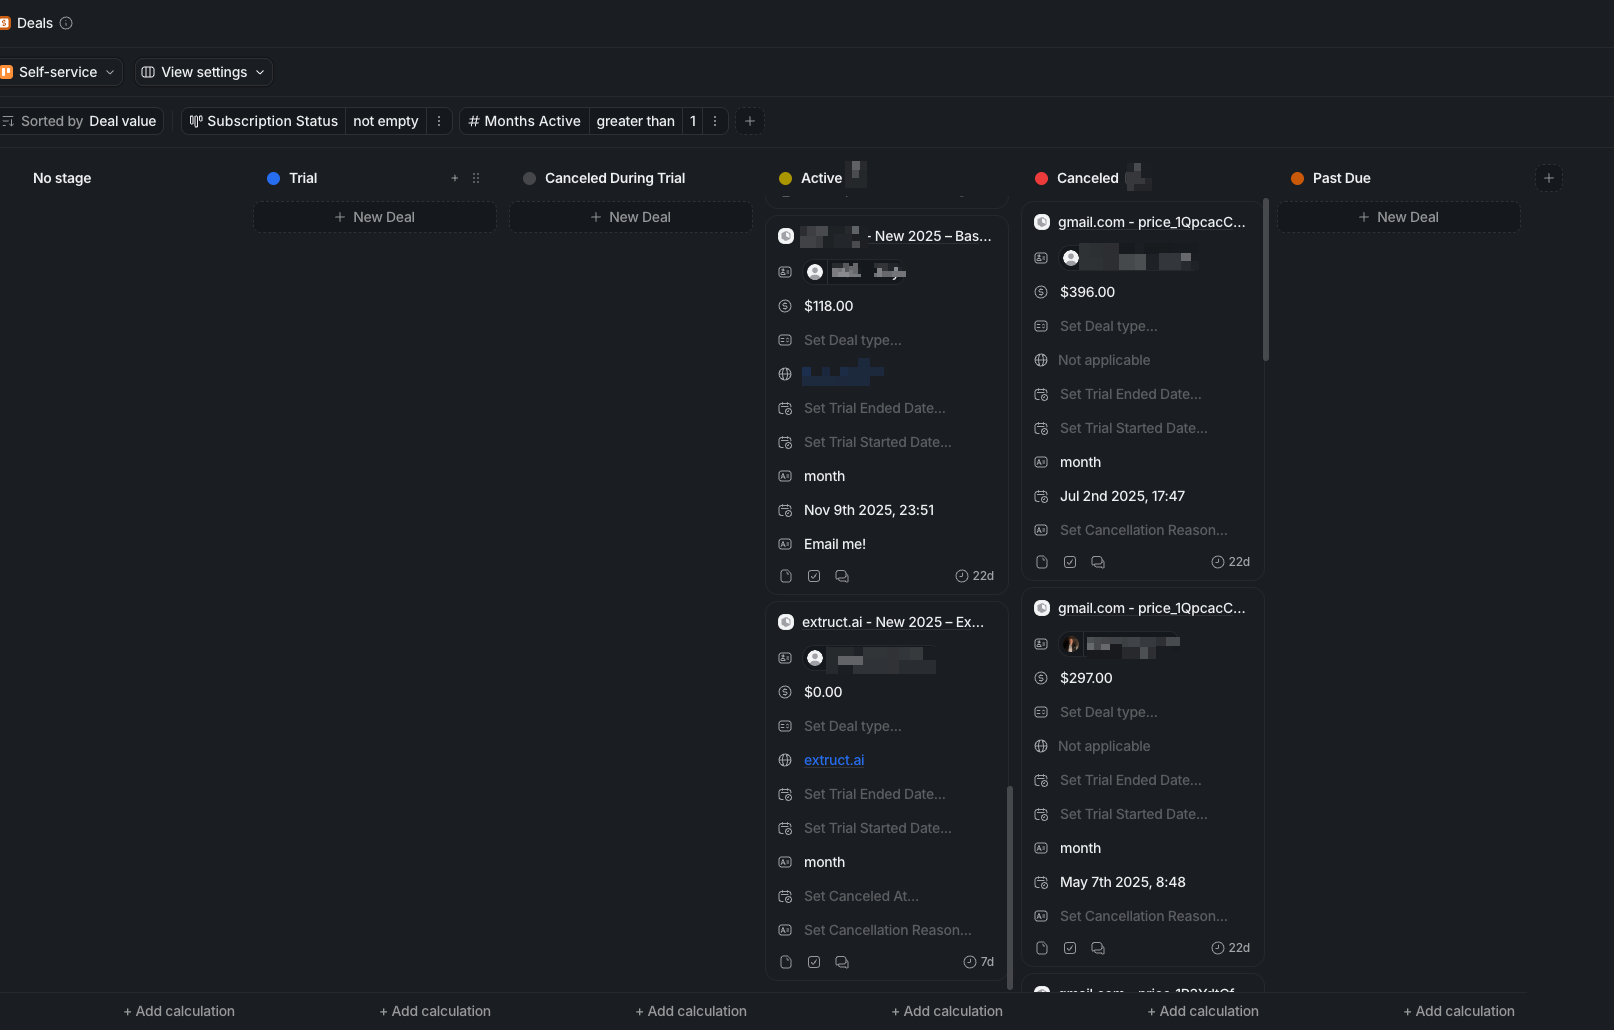Screen dimensions: 1614x1030
Task: Open notes icon on the $118.00 deal card
Action: coord(786,576)
